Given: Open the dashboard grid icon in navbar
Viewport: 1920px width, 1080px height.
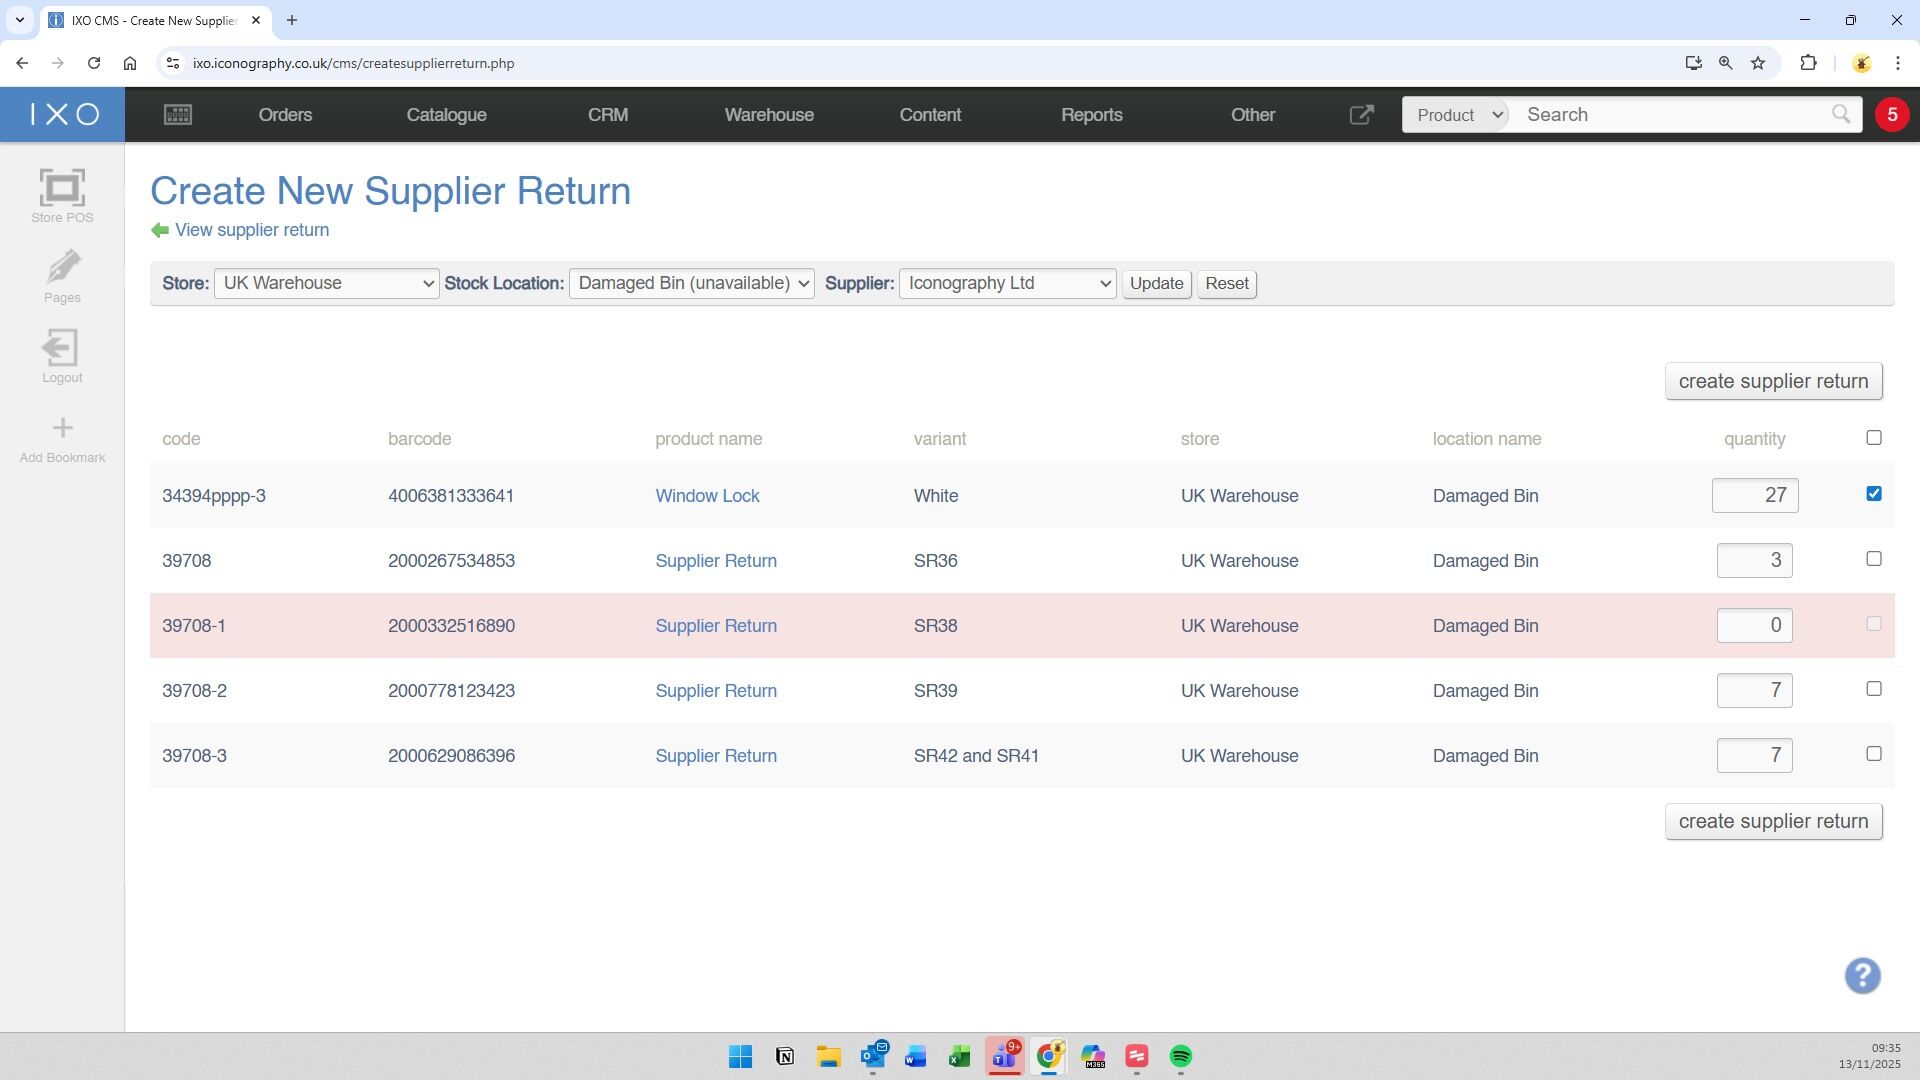Looking at the screenshot, I should (178, 115).
